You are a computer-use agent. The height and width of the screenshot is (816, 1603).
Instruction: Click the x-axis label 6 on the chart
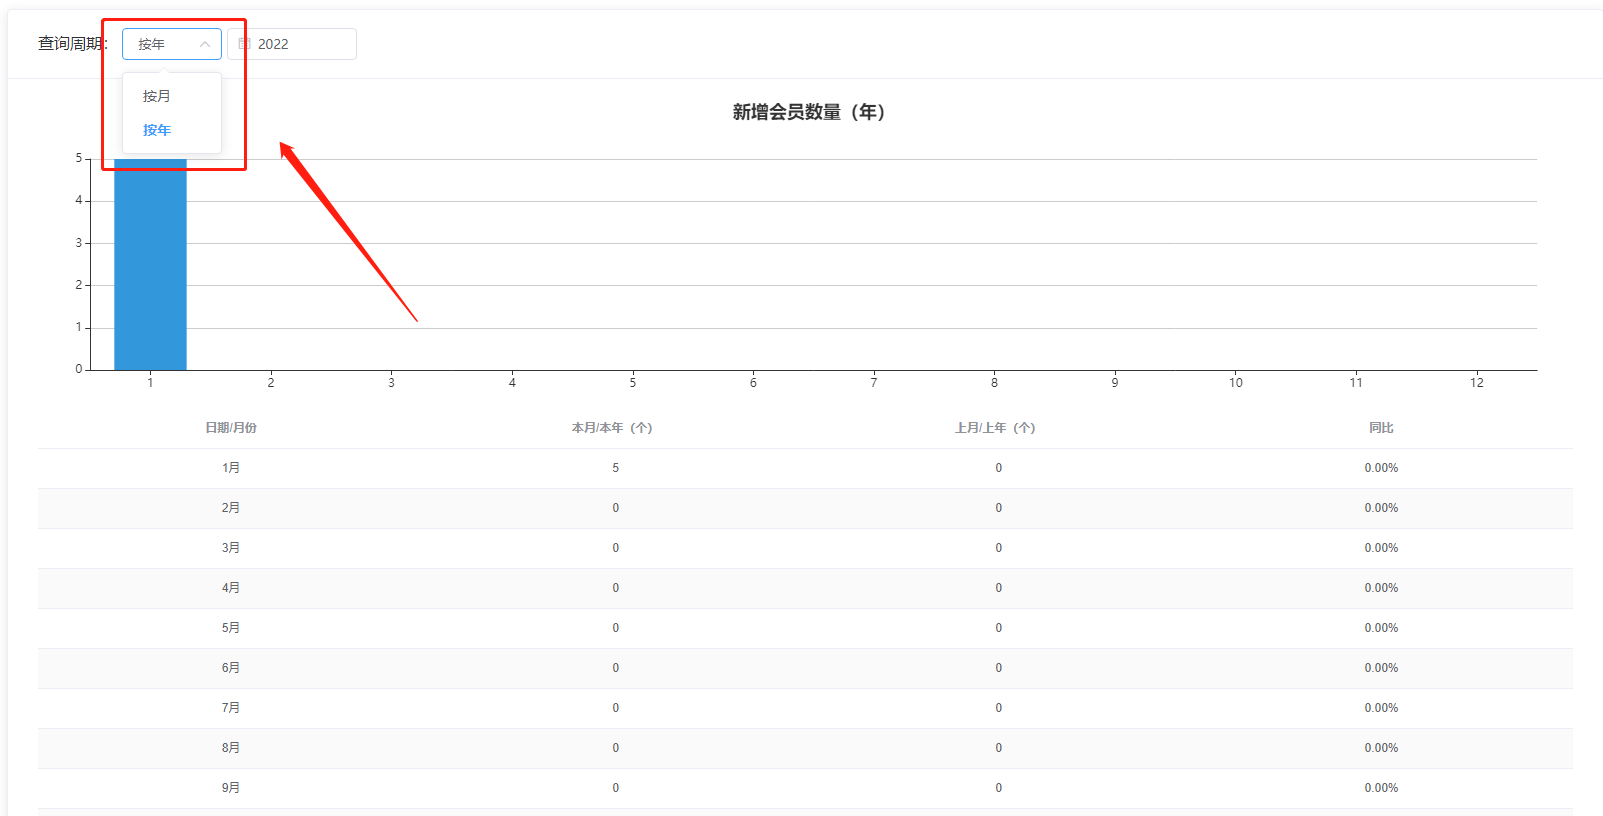point(753,383)
